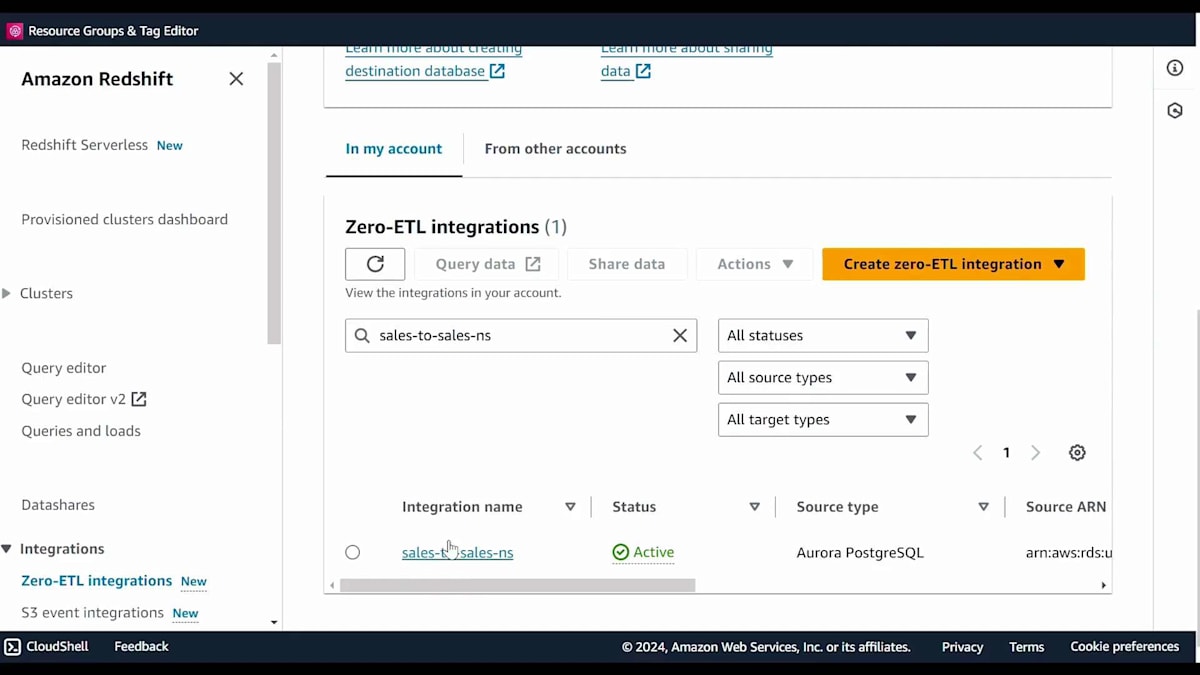
Task: Close the Amazon Redshift side navigation
Action: pyautogui.click(x=236, y=79)
